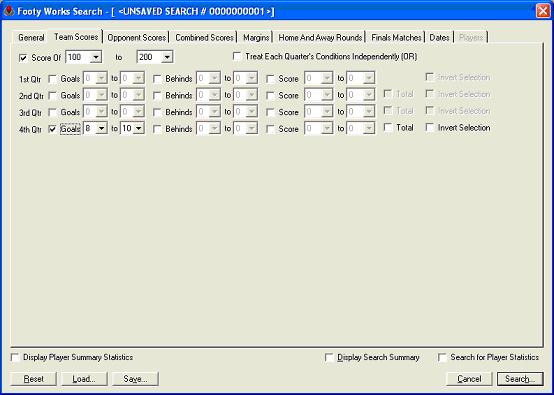Switch to Combined Scores tab
The width and height of the screenshot is (554, 395).
tap(204, 37)
